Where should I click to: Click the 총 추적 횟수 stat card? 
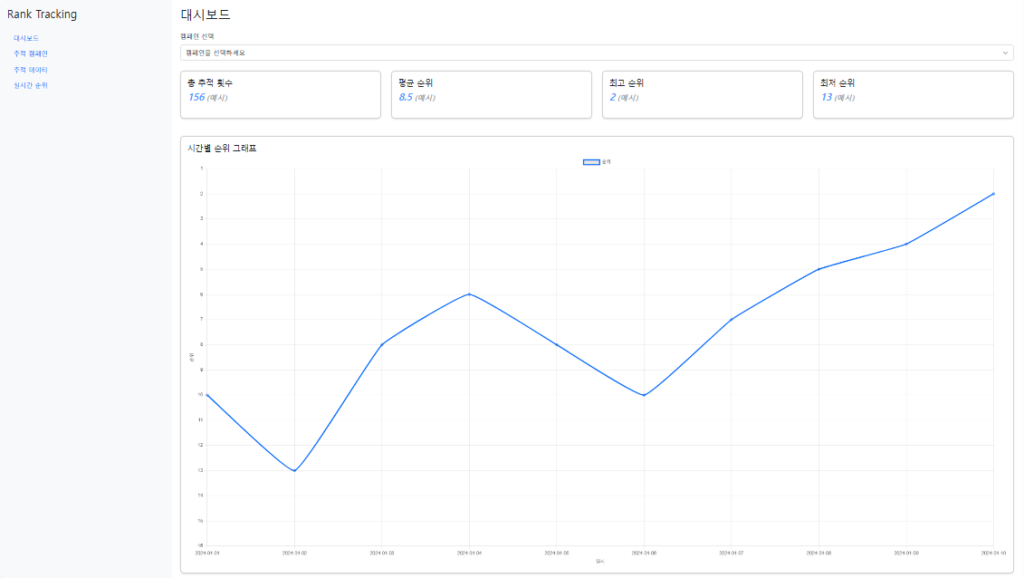tap(280, 94)
